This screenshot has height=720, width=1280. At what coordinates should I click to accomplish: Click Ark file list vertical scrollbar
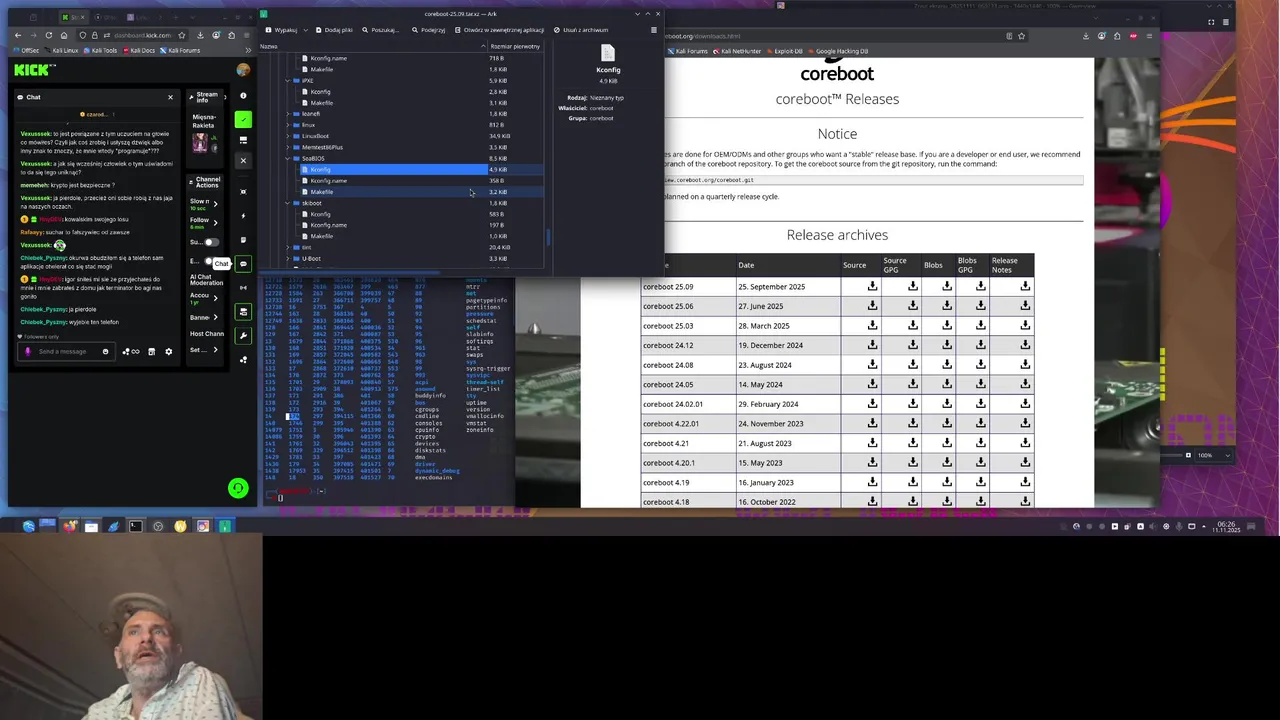pos(548,238)
